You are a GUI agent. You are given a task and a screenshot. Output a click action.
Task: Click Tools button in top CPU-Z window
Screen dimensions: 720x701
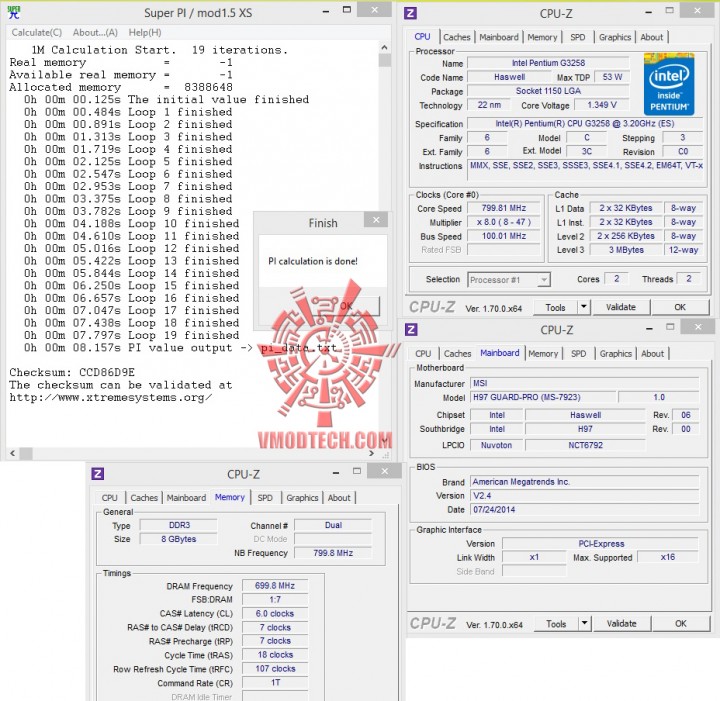pyautogui.click(x=555, y=307)
